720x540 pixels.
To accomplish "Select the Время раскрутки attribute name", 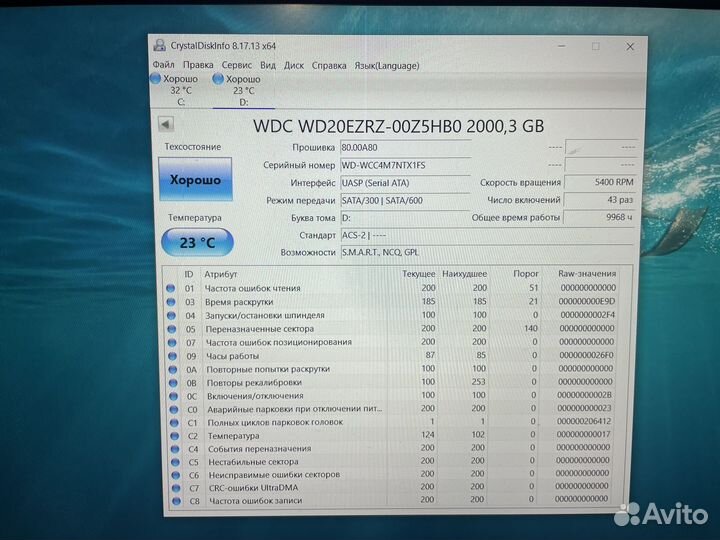I will click(239, 302).
